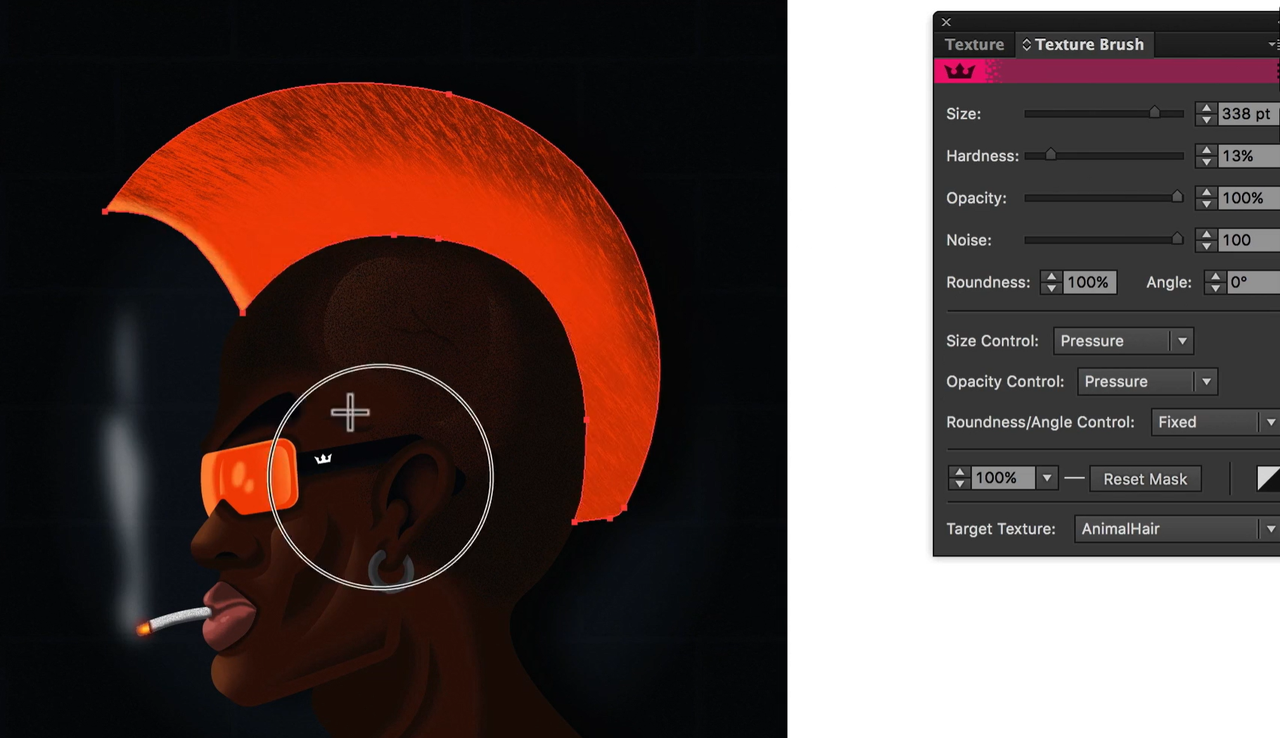Click the diamond icon beside Texture Brush label
Screen dimensions: 1280x738
pos(1026,44)
